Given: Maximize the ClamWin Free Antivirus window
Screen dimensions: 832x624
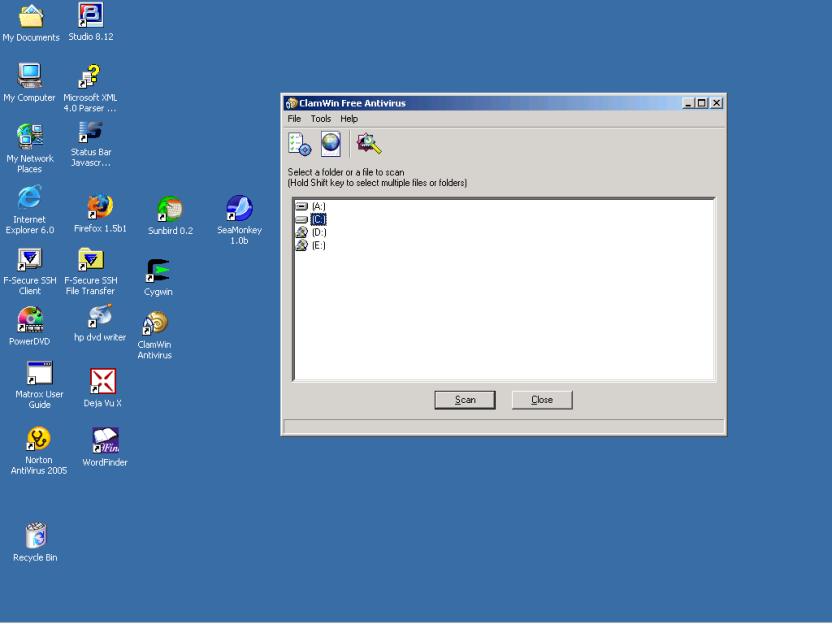Looking at the screenshot, I should pos(701,103).
